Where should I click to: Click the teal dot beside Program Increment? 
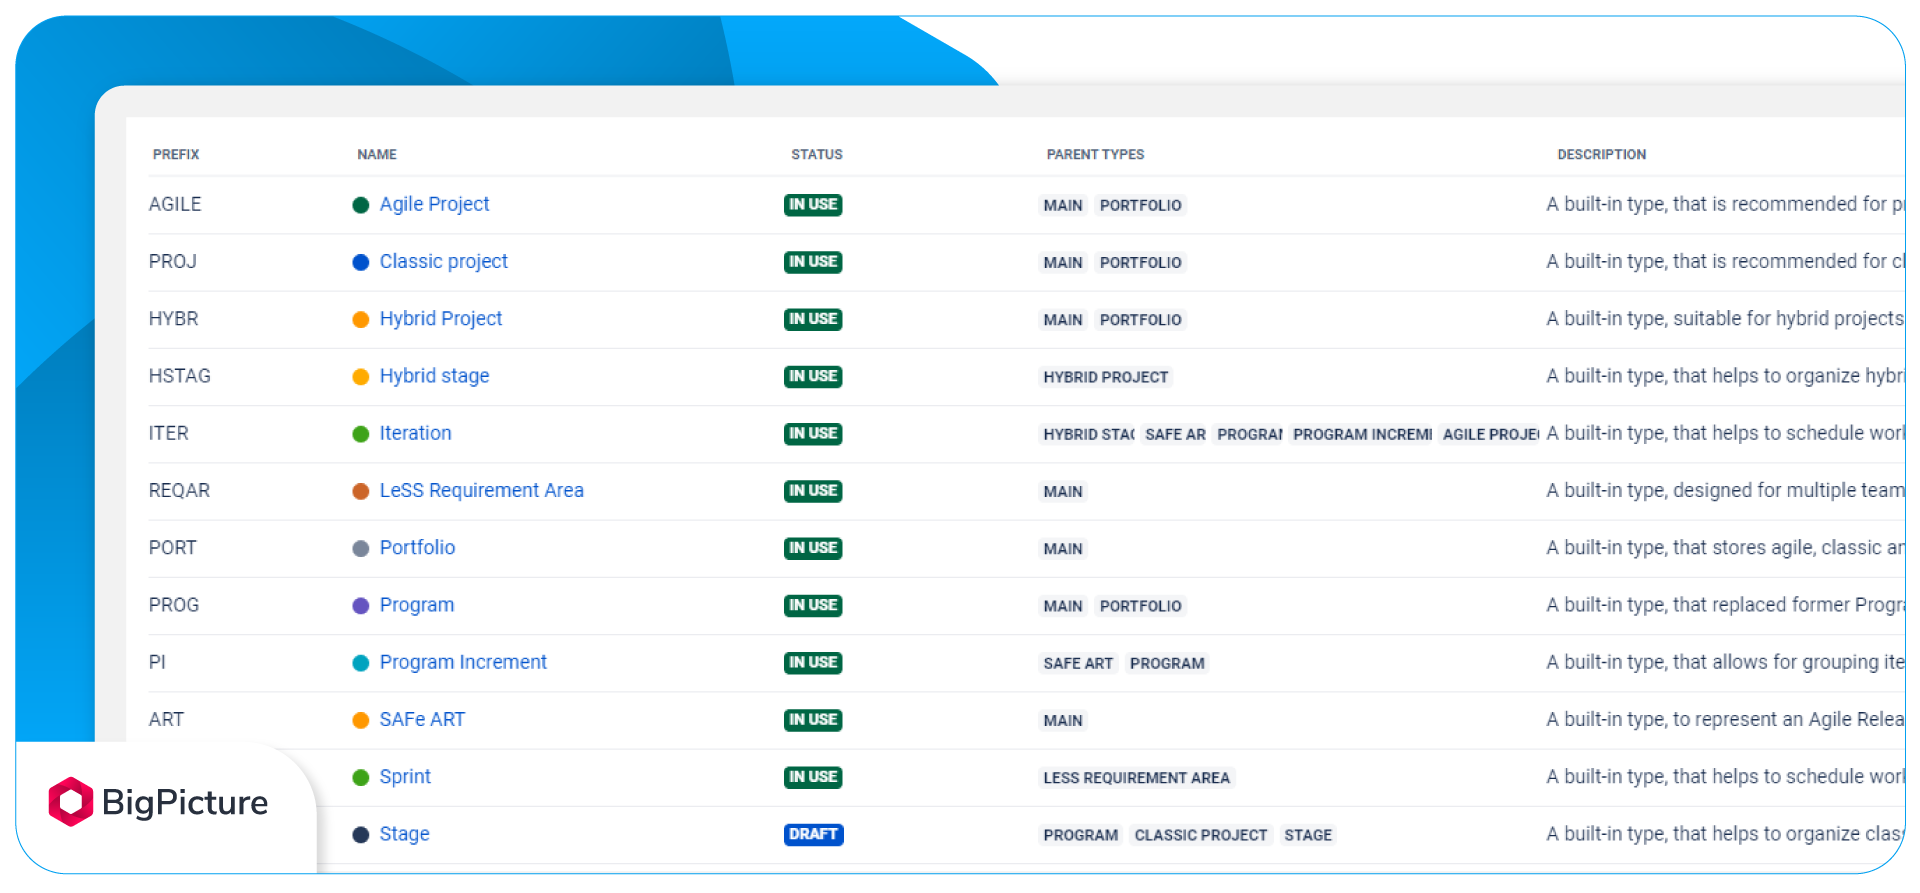tap(361, 663)
